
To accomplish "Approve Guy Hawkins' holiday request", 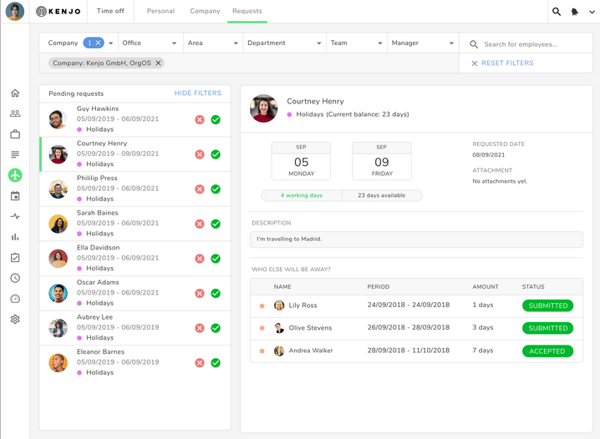I will [216, 120].
